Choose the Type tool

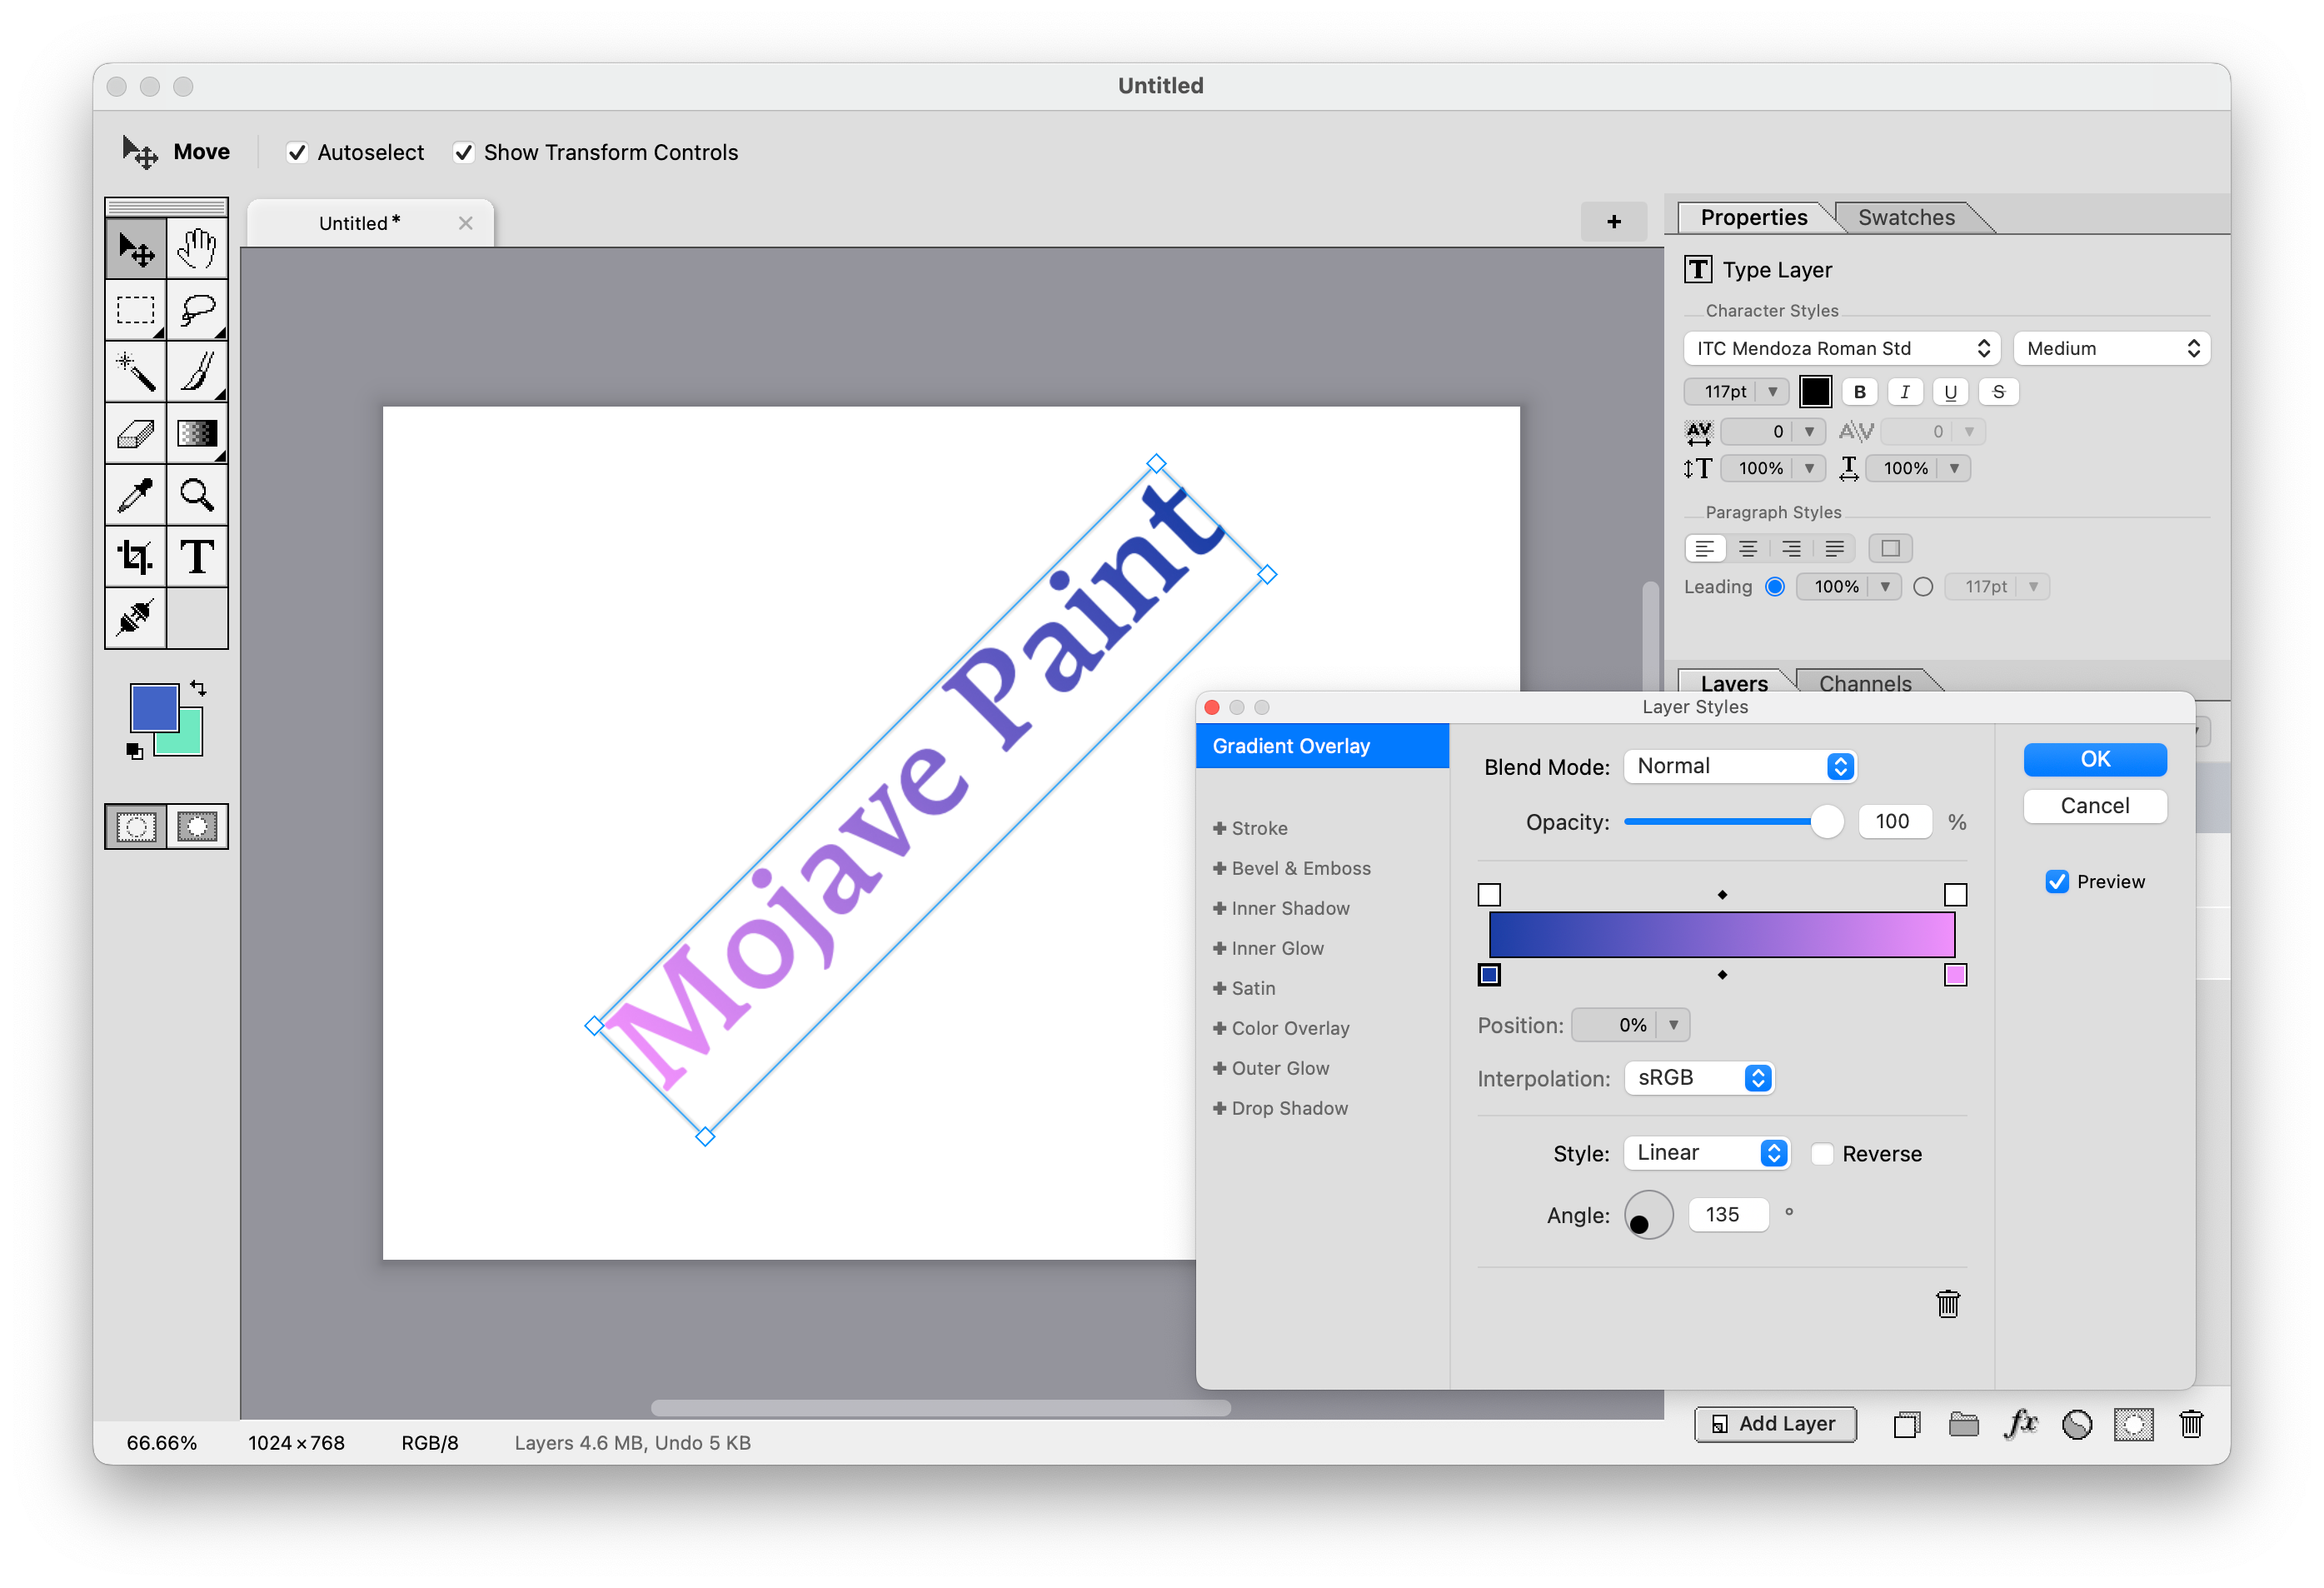tap(197, 557)
